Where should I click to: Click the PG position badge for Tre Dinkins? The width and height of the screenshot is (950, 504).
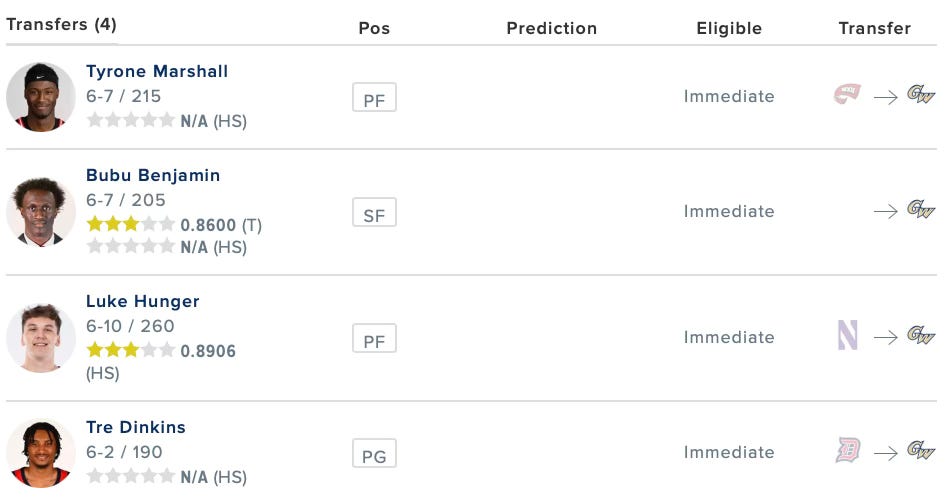374,455
